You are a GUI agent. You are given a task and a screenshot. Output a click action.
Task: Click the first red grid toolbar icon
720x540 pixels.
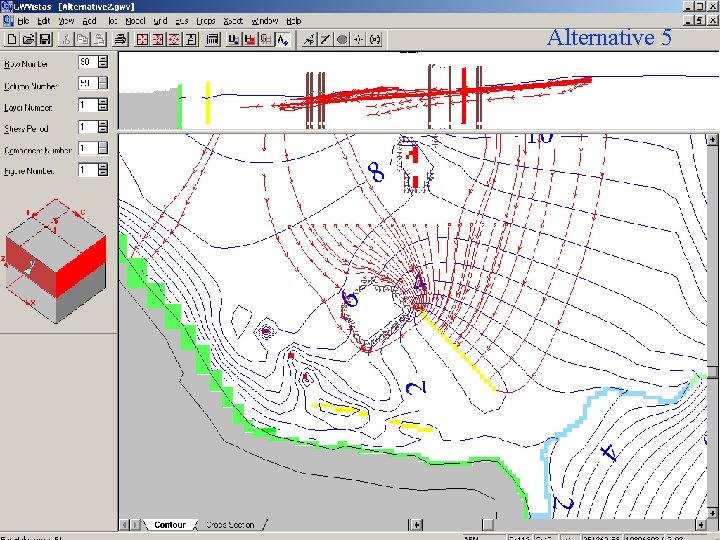(142, 39)
